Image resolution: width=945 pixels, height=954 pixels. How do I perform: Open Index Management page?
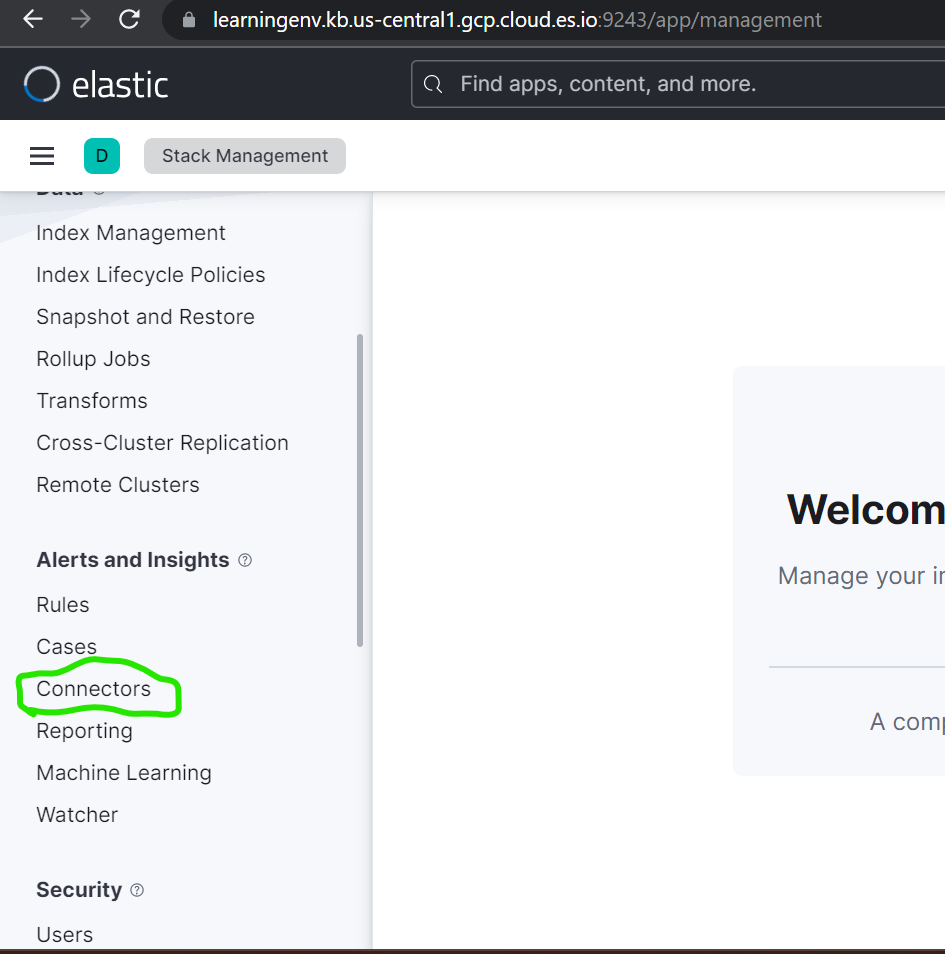point(131,233)
